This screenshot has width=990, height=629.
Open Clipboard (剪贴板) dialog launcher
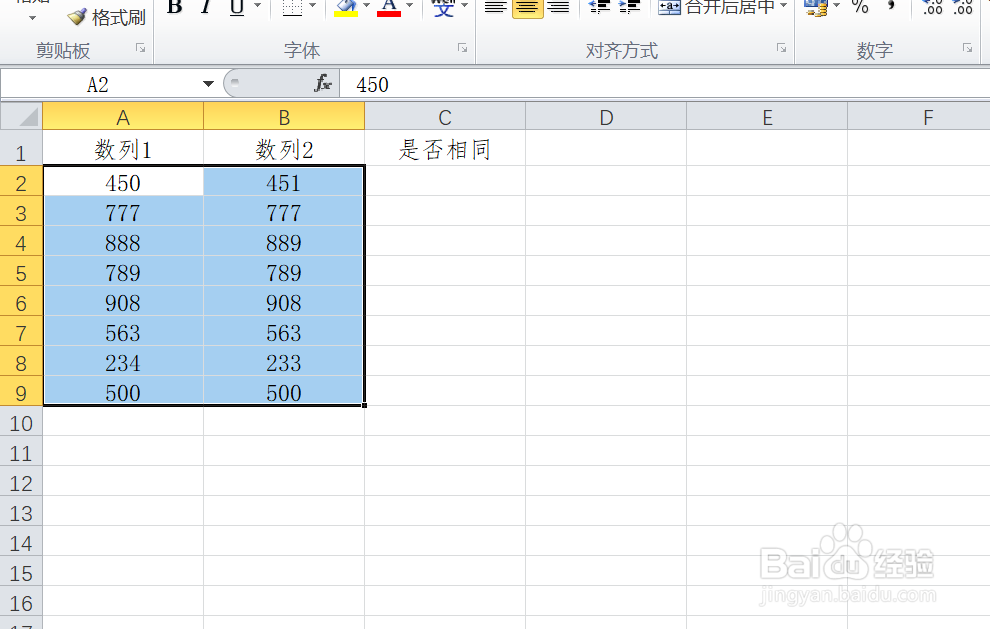click(141, 48)
